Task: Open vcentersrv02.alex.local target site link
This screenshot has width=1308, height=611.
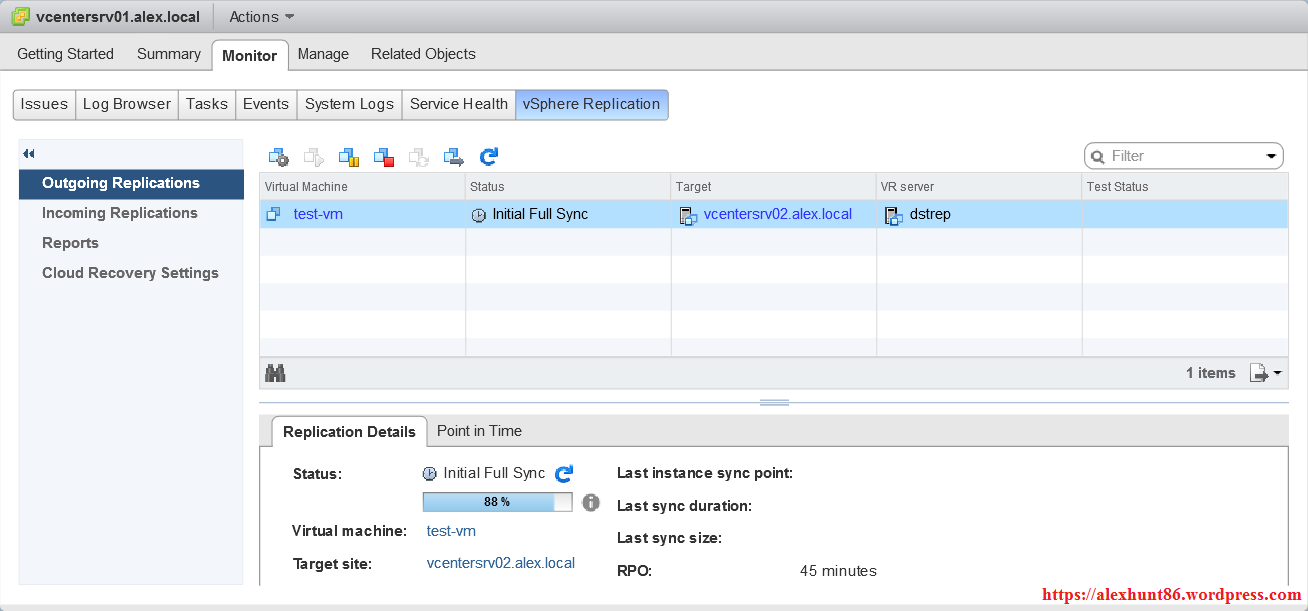Action: pyautogui.click(x=500, y=563)
